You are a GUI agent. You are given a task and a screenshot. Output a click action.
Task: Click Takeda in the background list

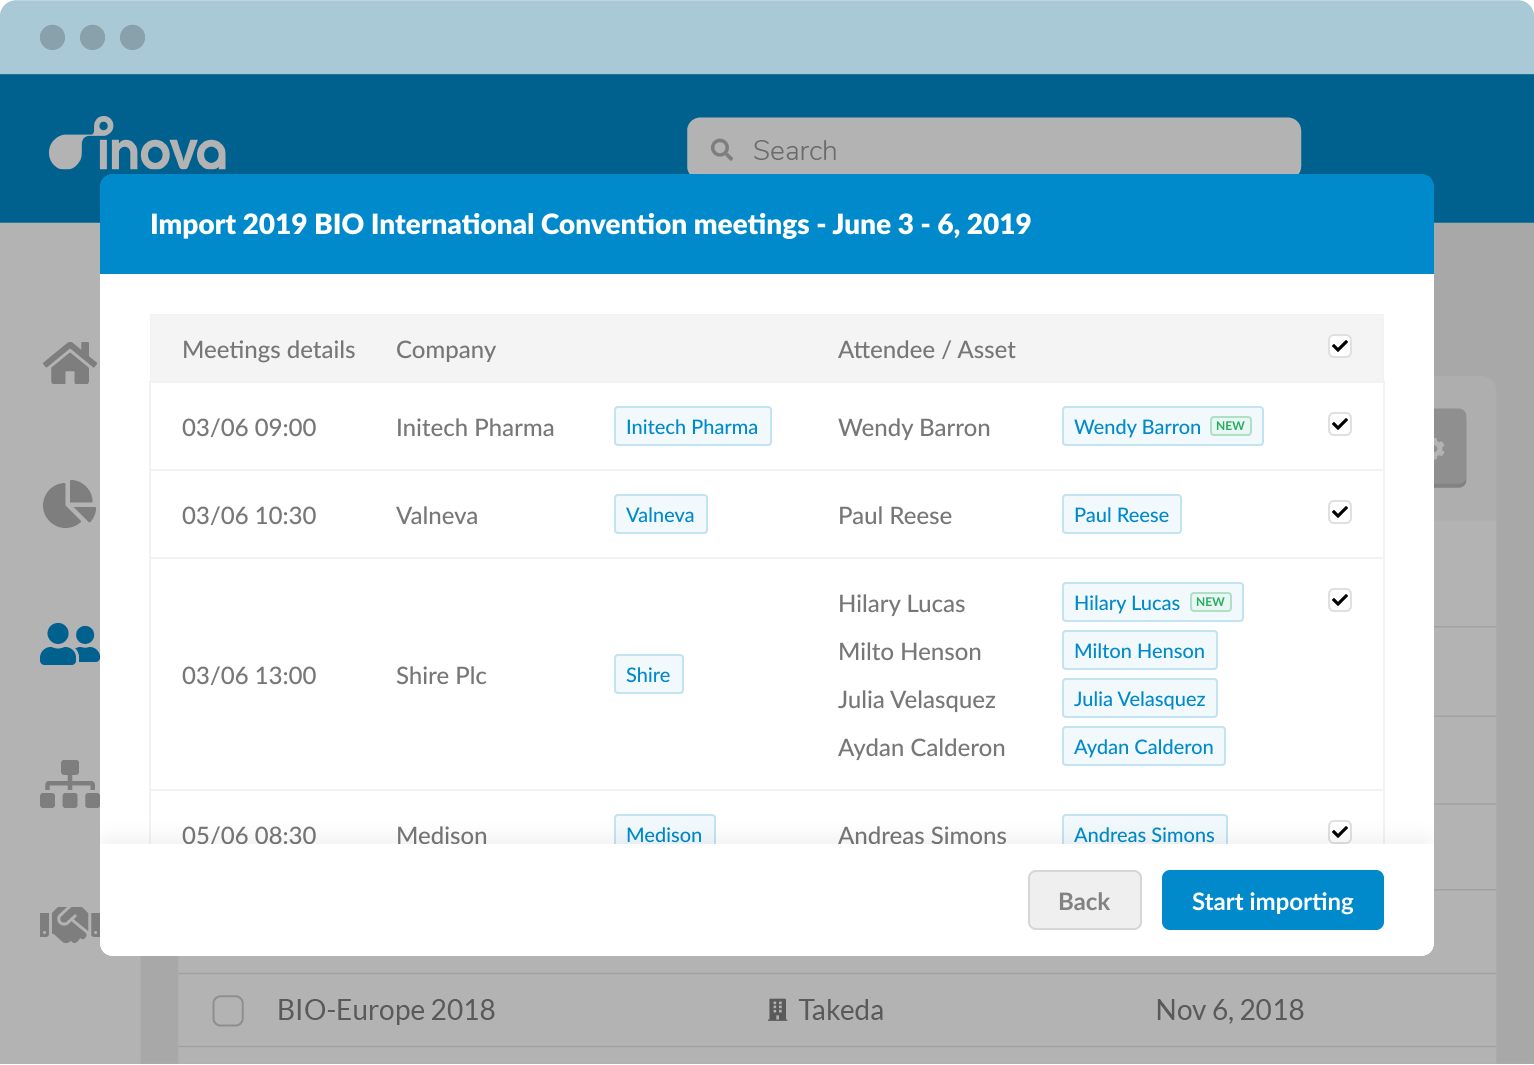[841, 1010]
